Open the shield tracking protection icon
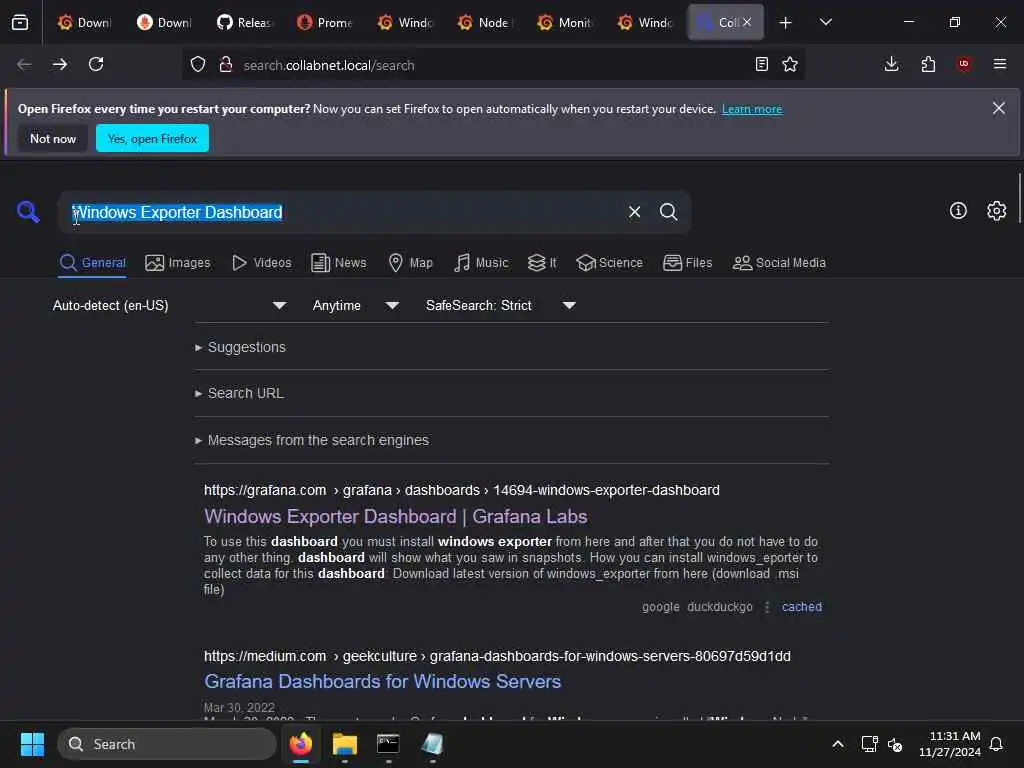Image resolution: width=1024 pixels, height=768 pixels. (x=198, y=64)
